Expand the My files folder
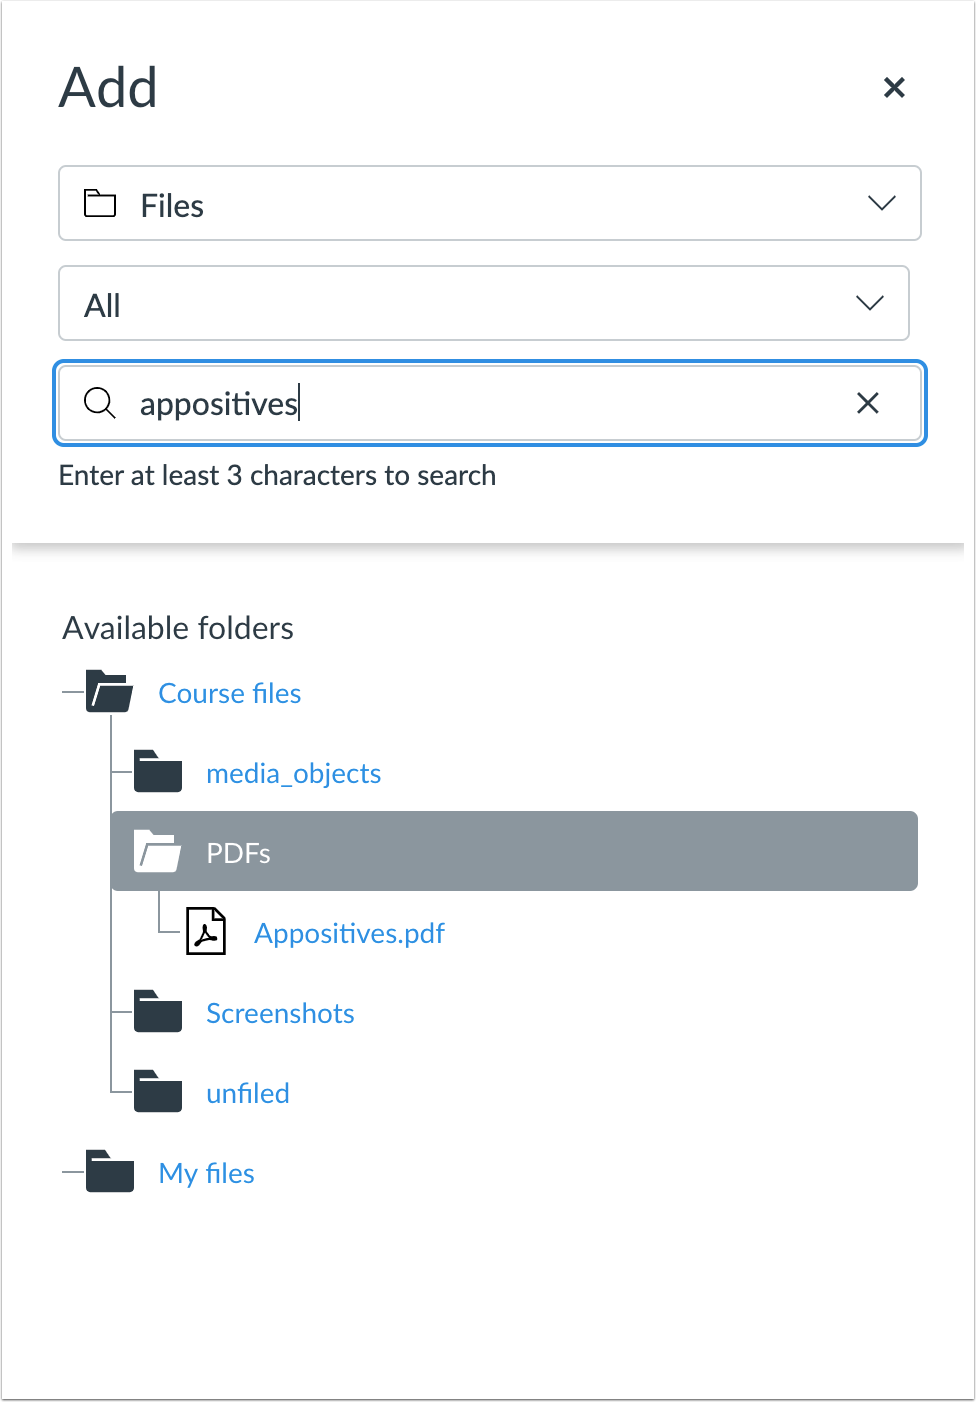 207,1174
